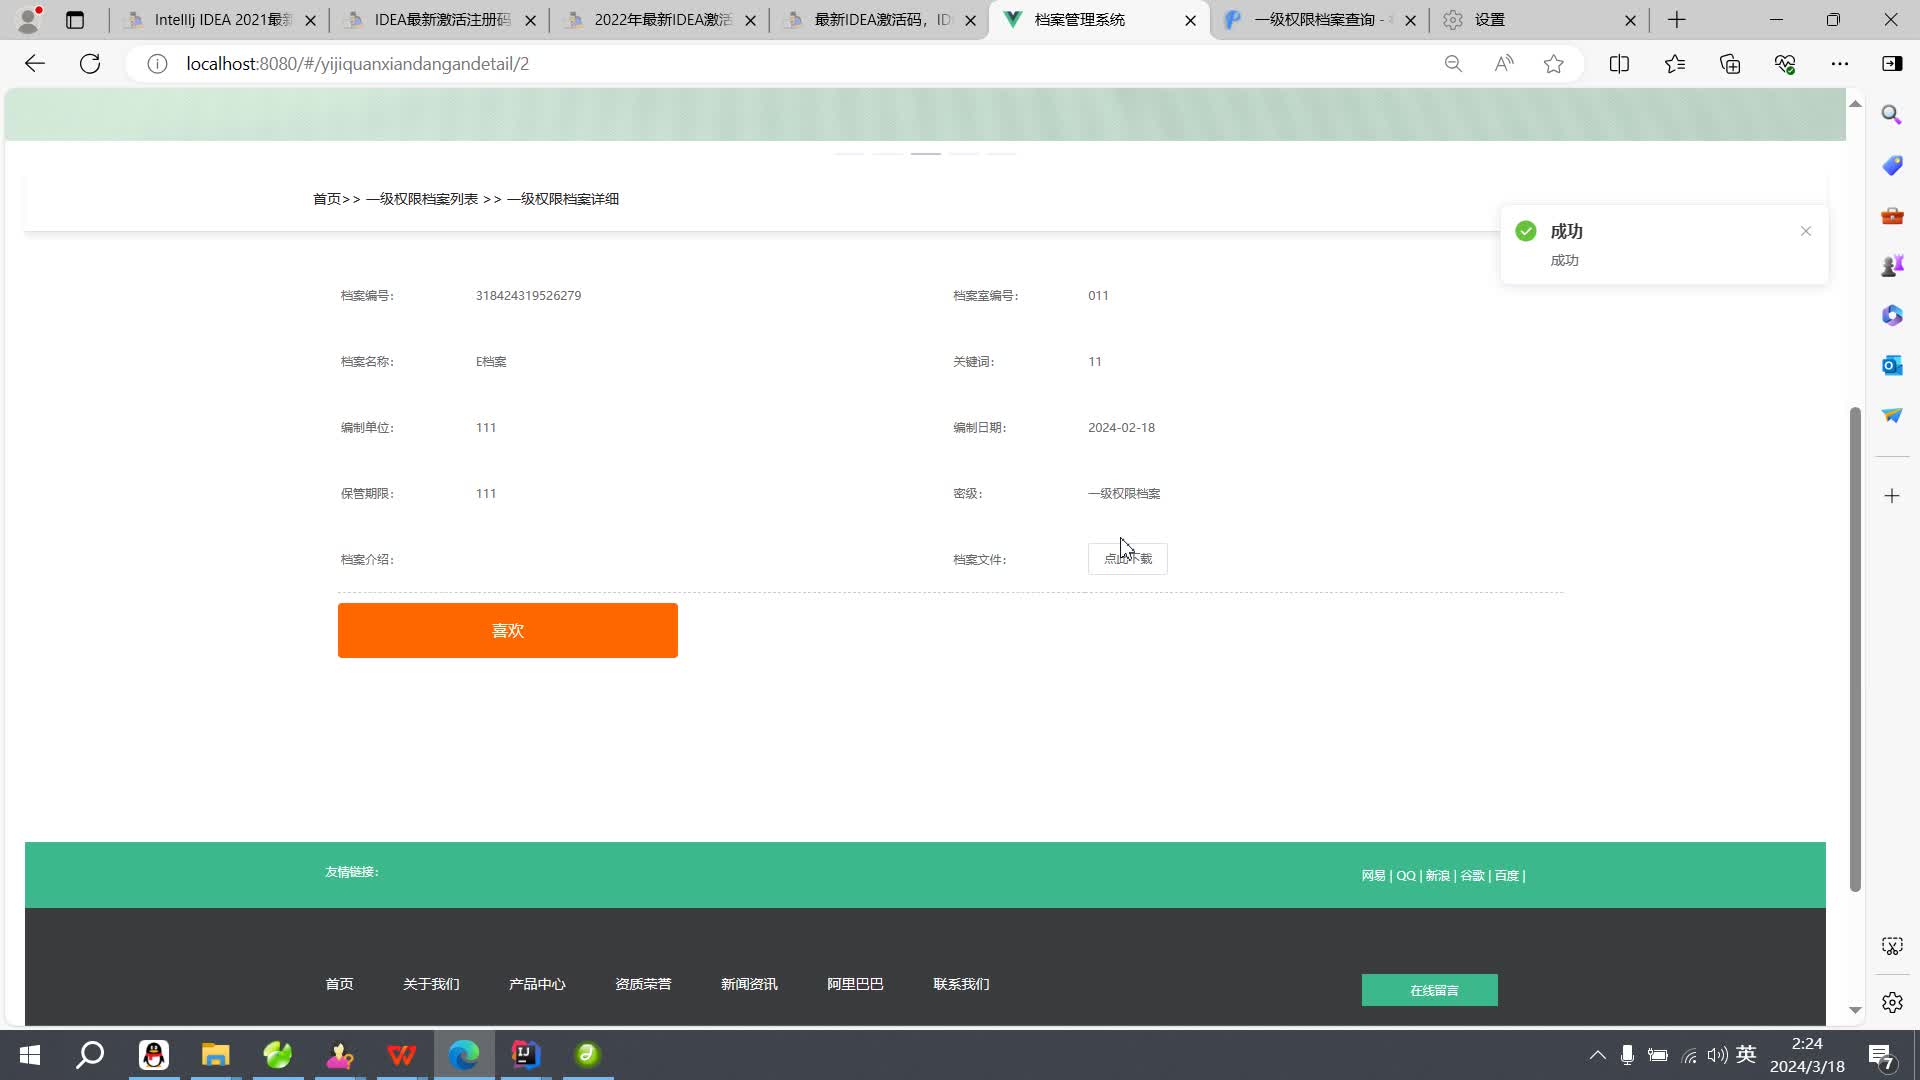
Task: Click 点此下载 file download button
Action: 1127,559
